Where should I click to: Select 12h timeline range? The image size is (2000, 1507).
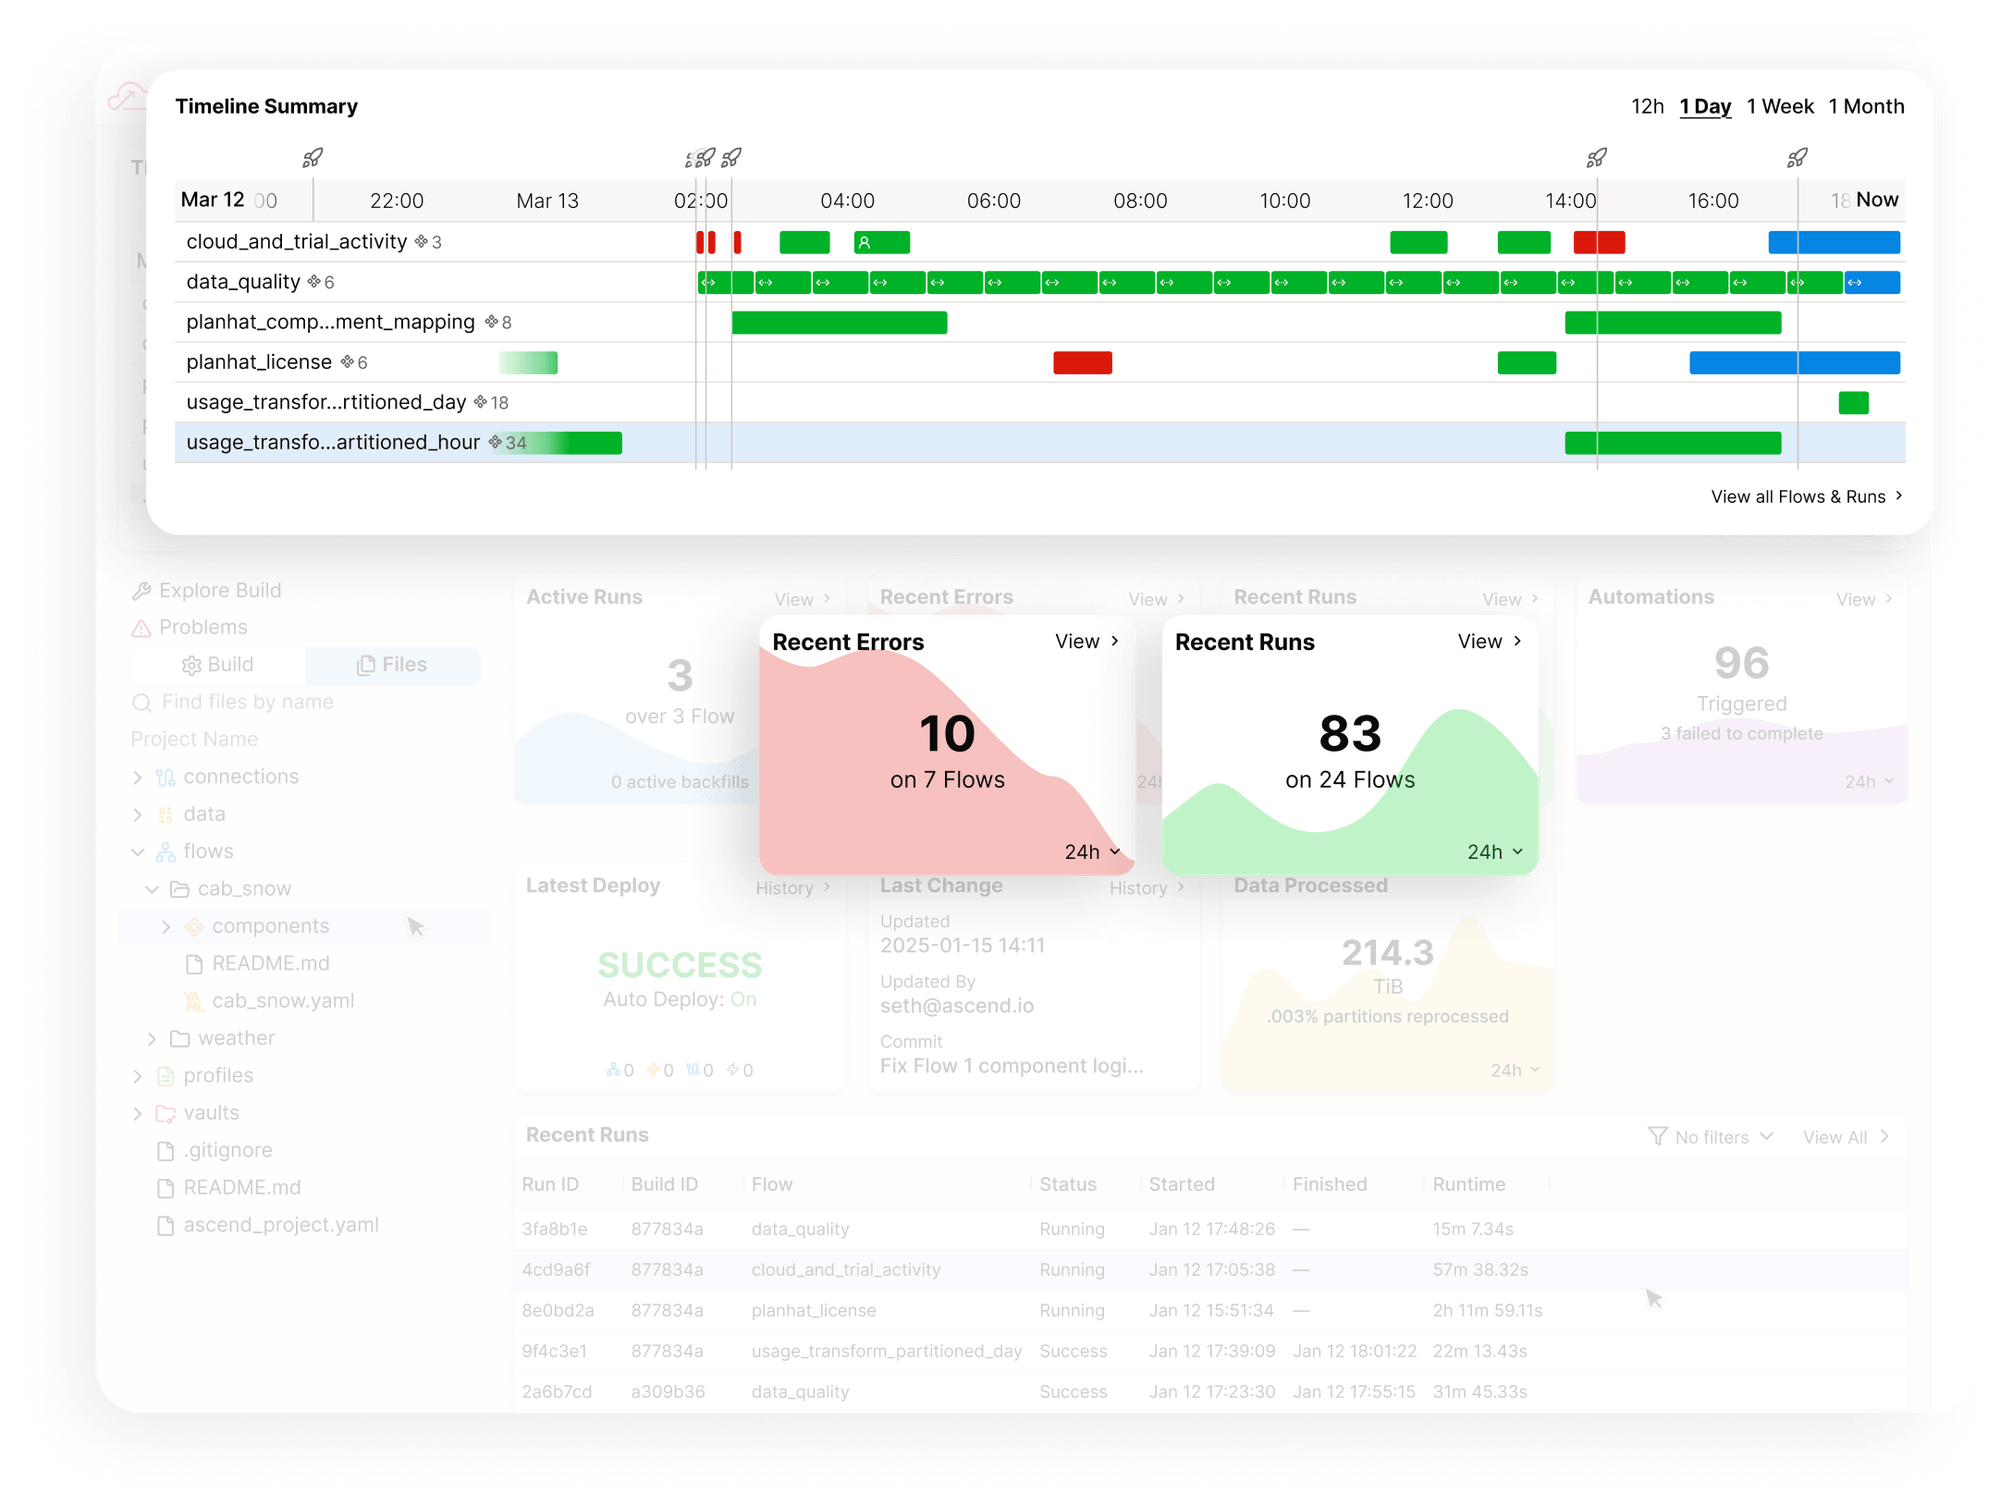1647,106
